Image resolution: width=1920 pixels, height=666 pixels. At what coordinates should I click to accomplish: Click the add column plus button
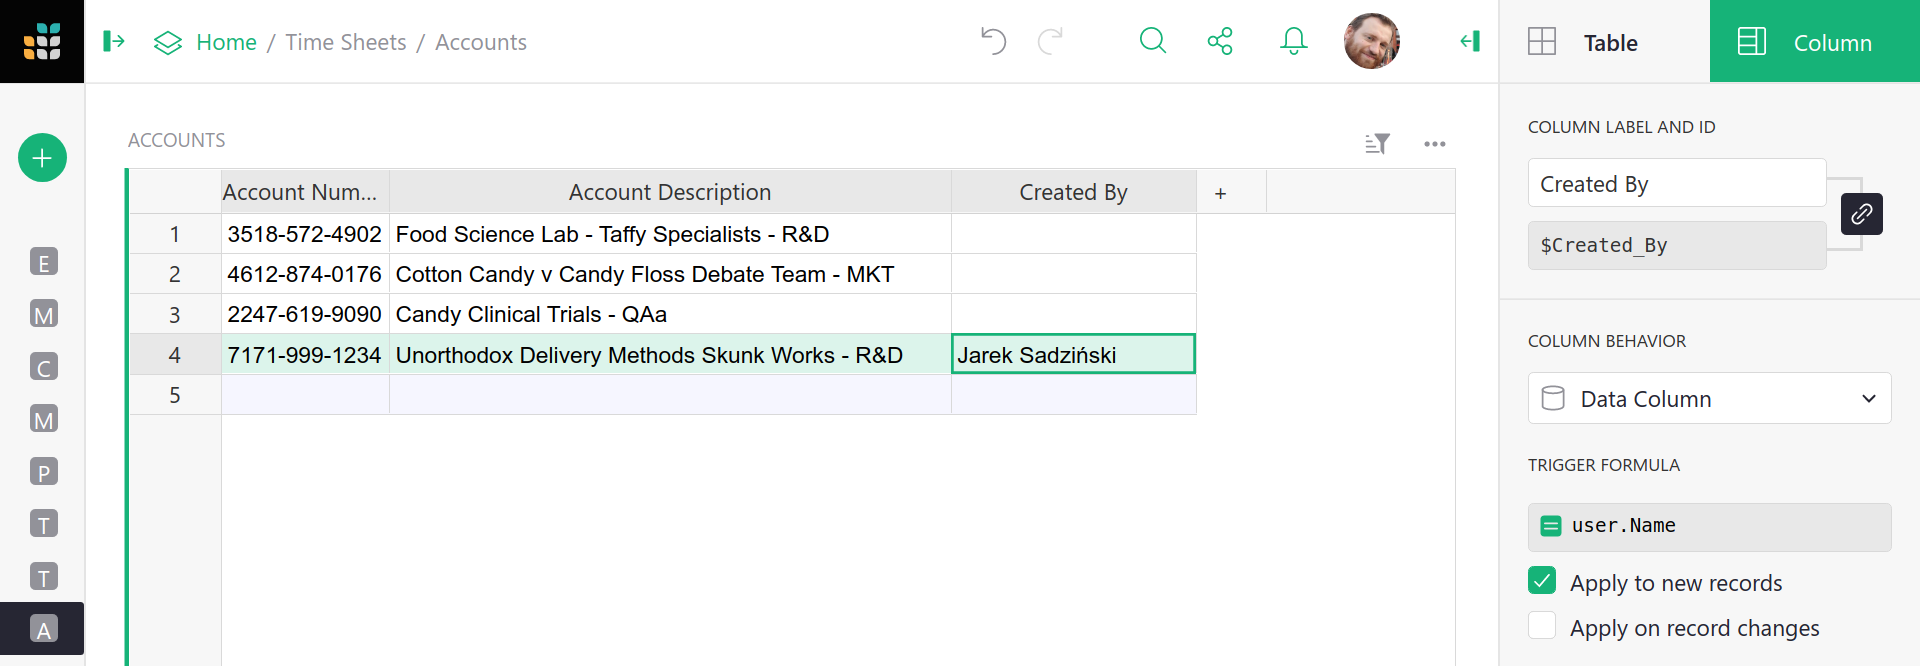(1220, 193)
